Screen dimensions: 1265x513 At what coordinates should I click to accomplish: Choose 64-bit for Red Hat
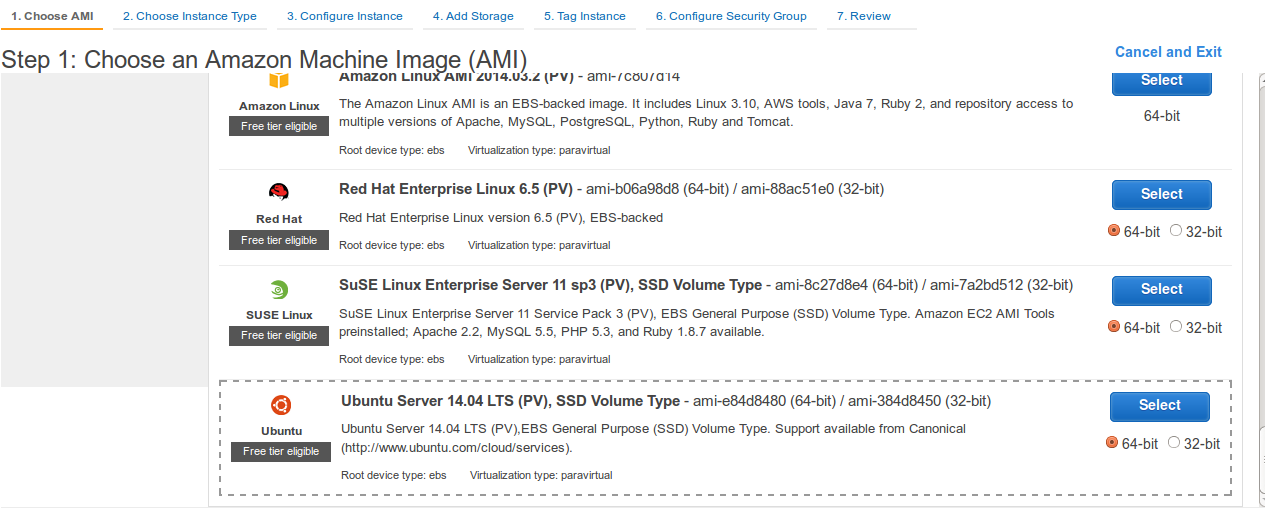(1114, 231)
